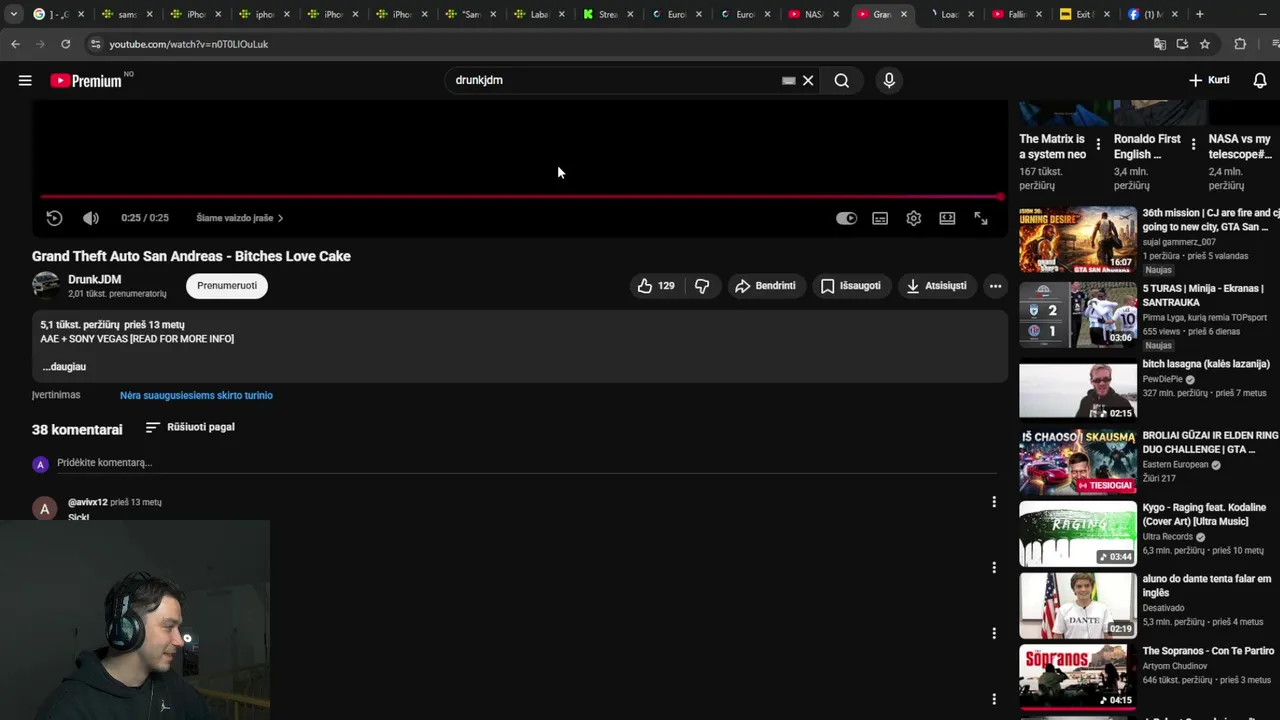The width and height of the screenshot is (1280, 720).
Task: Click the "Pridėkite komentarą" comment field
Action: [x=526, y=463]
